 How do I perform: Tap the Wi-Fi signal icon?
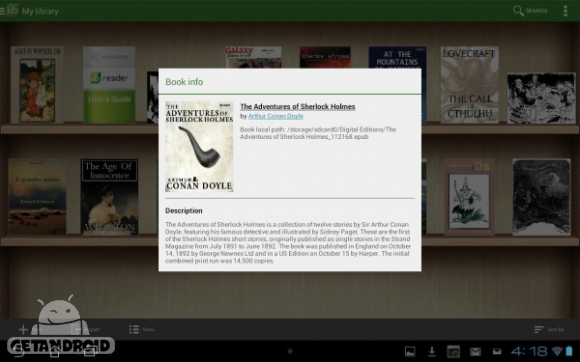point(557,351)
